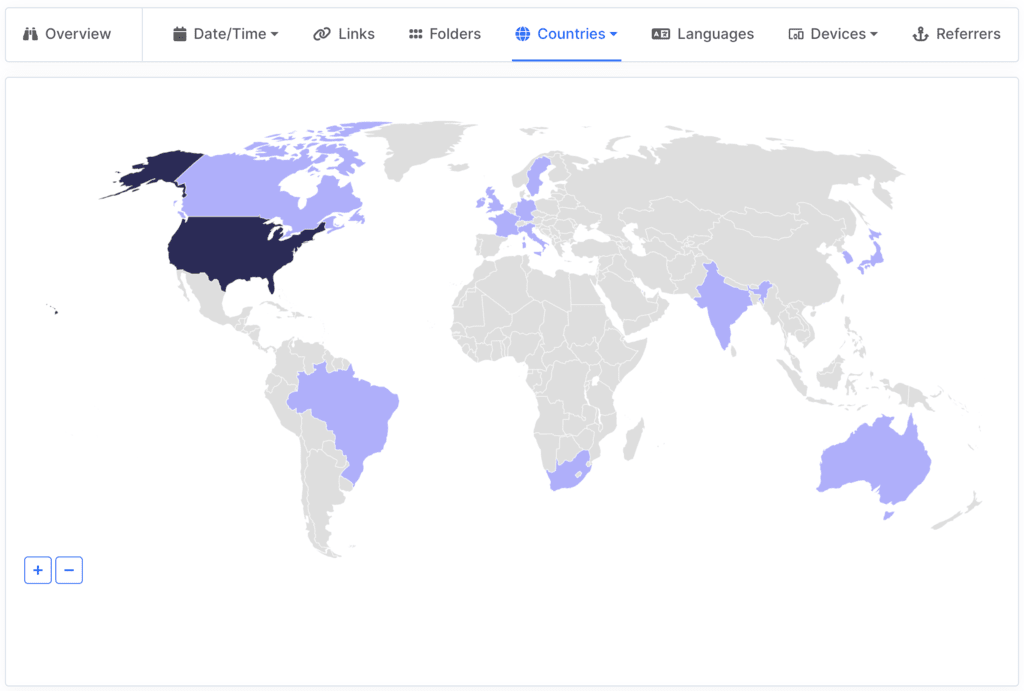1024x691 pixels.
Task: Click India on the world map
Action: (721, 303)
